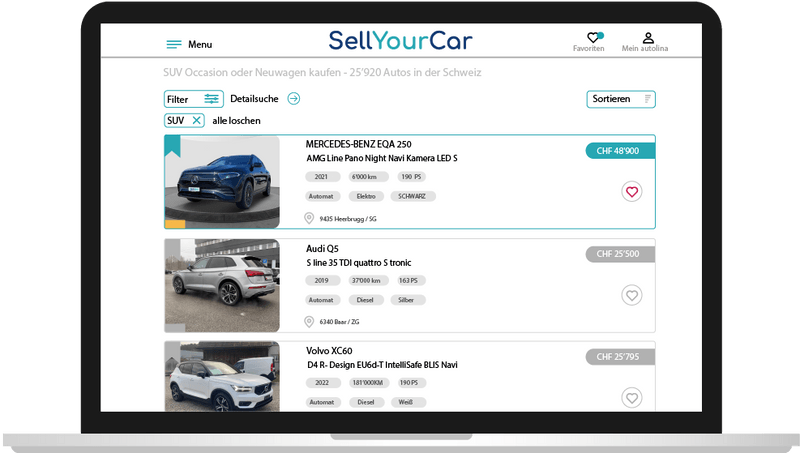800x453 pixels.
Task: Open the Detailsuche link
Action: 252,99
